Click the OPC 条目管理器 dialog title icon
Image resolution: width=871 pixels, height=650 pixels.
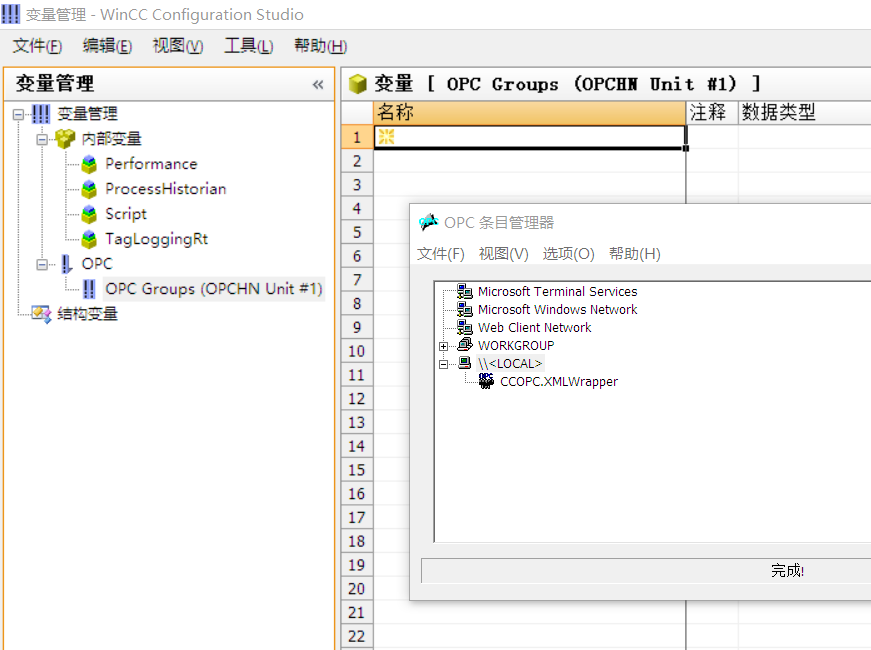428,223
